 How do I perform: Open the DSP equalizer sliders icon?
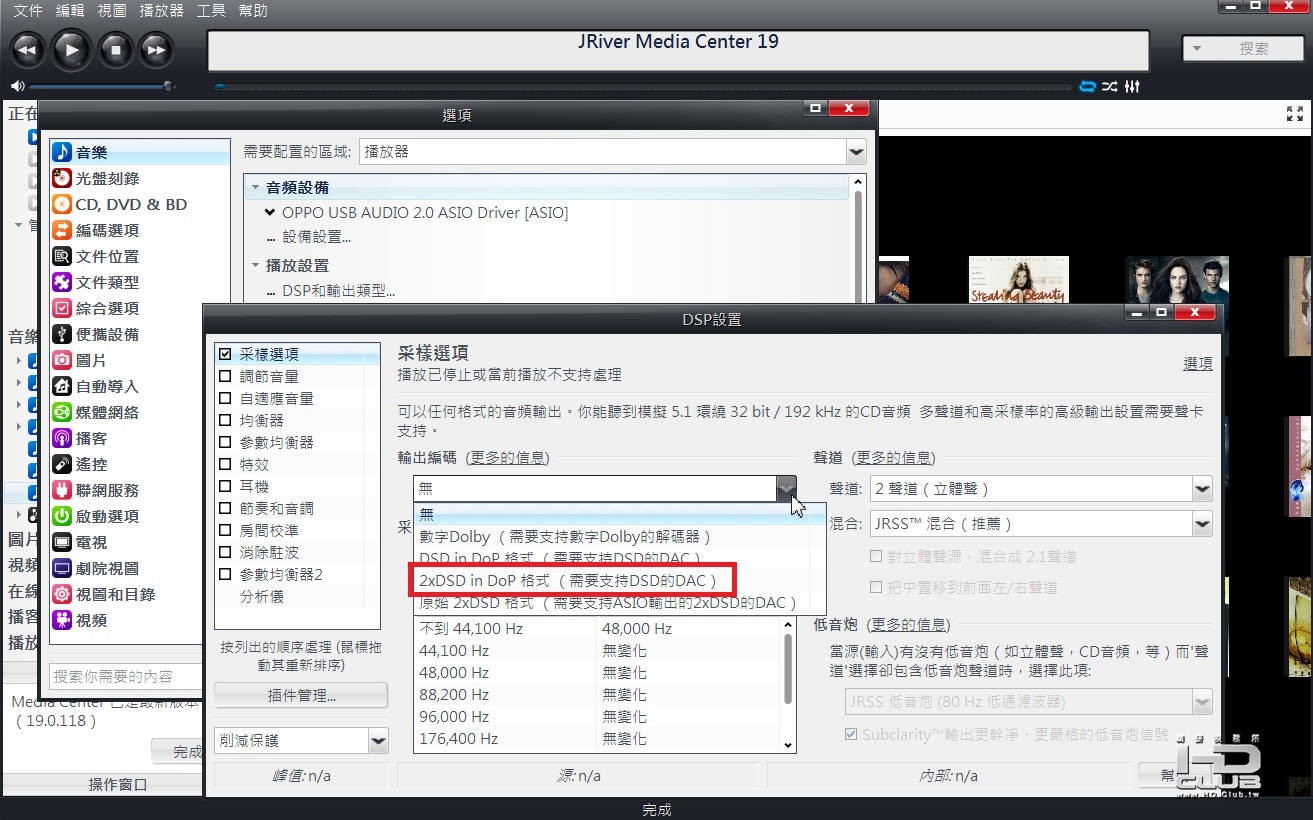[1132, 87]
